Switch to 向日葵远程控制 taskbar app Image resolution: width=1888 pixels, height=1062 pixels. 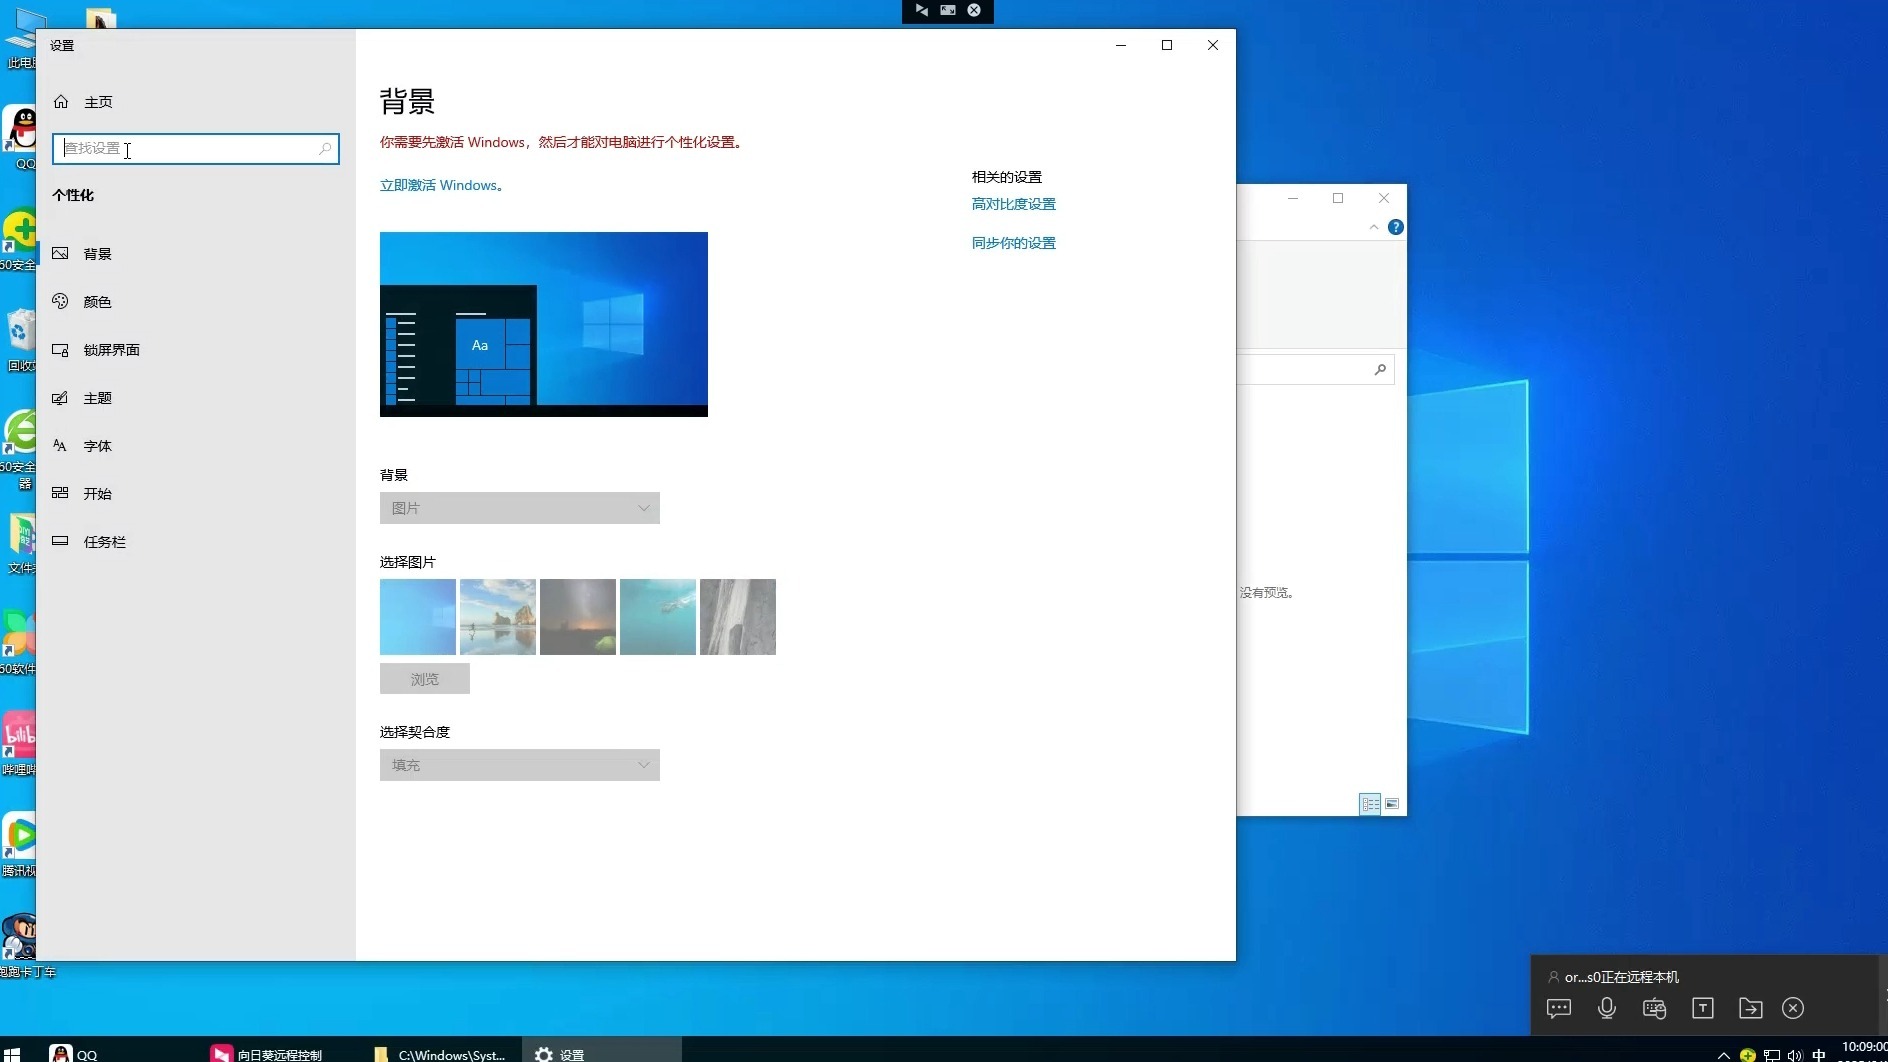click(267, 1054)
